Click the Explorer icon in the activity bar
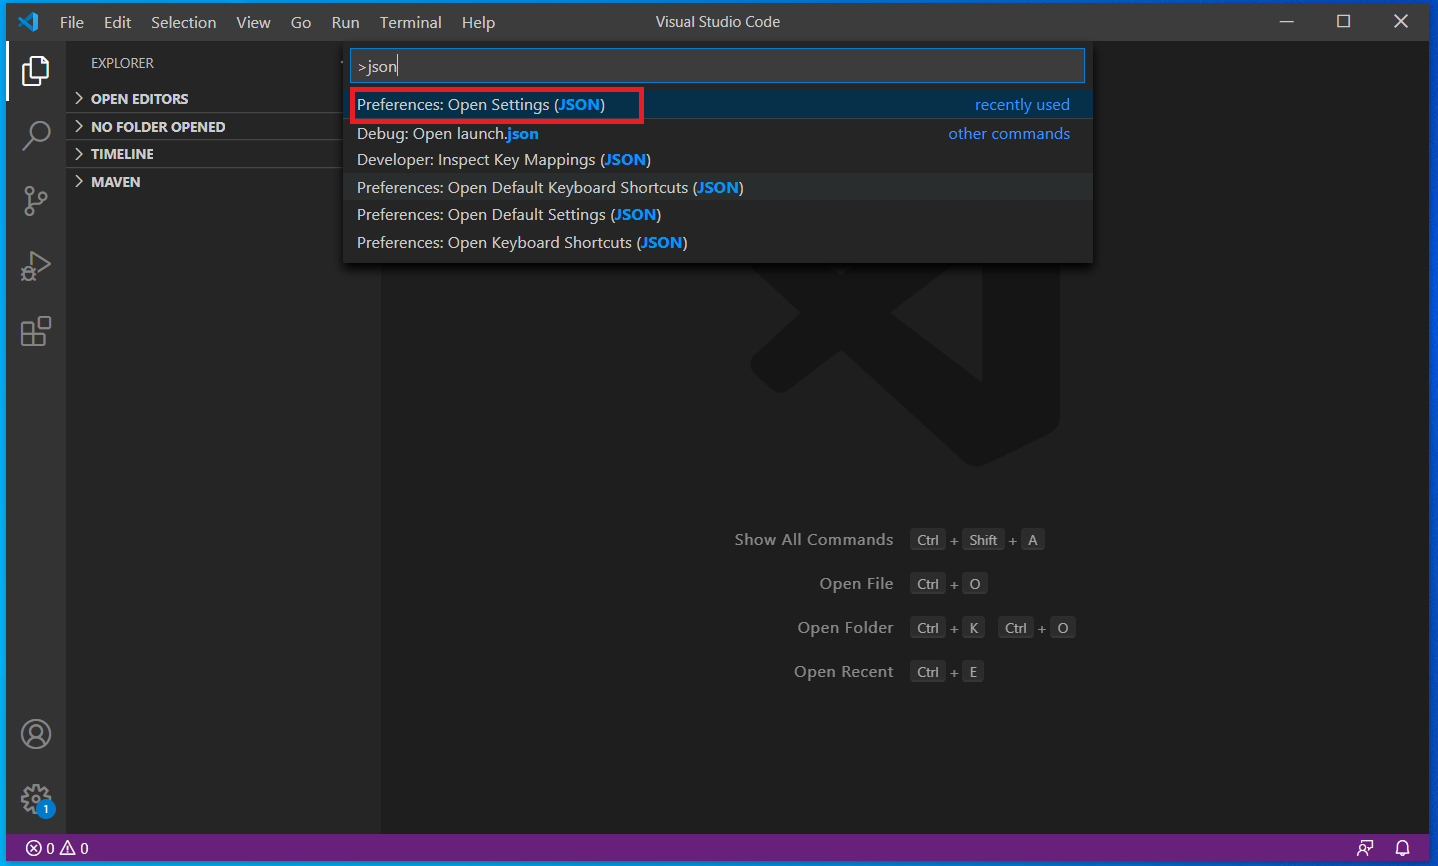 tap(36, 71)
